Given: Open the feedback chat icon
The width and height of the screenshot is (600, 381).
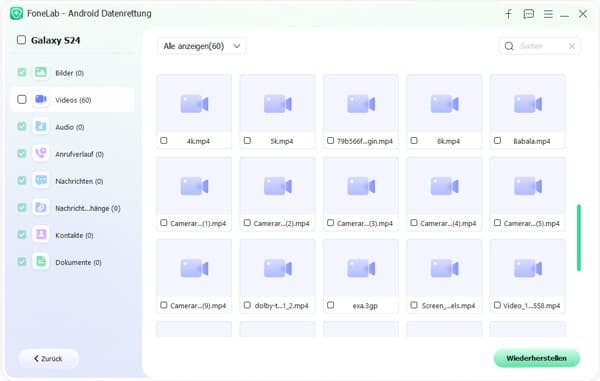Looking at the screenshot, I should (528, 14).
